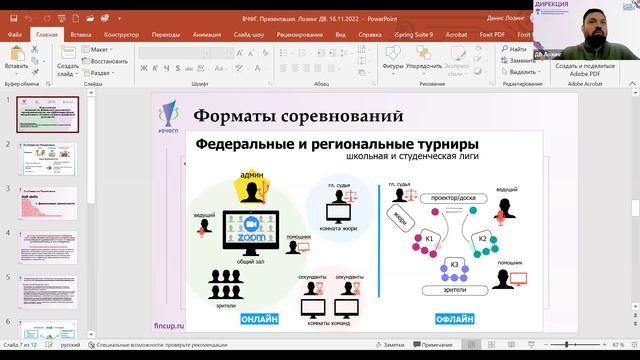Toggle text shadow S formatting
Viewport: 640px width, 360px height.
coord(178,68)
